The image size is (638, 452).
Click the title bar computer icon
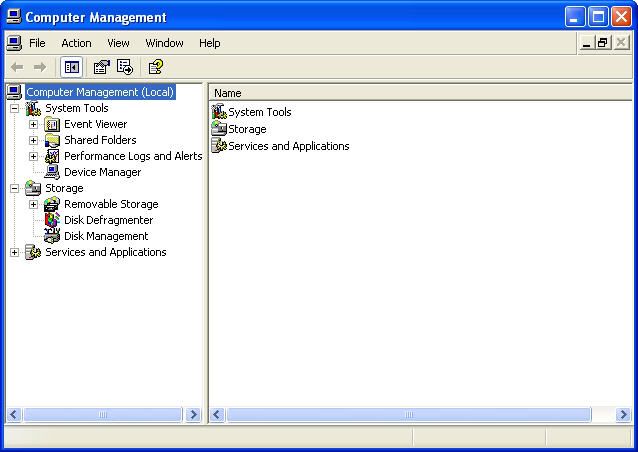coord(14,17)
